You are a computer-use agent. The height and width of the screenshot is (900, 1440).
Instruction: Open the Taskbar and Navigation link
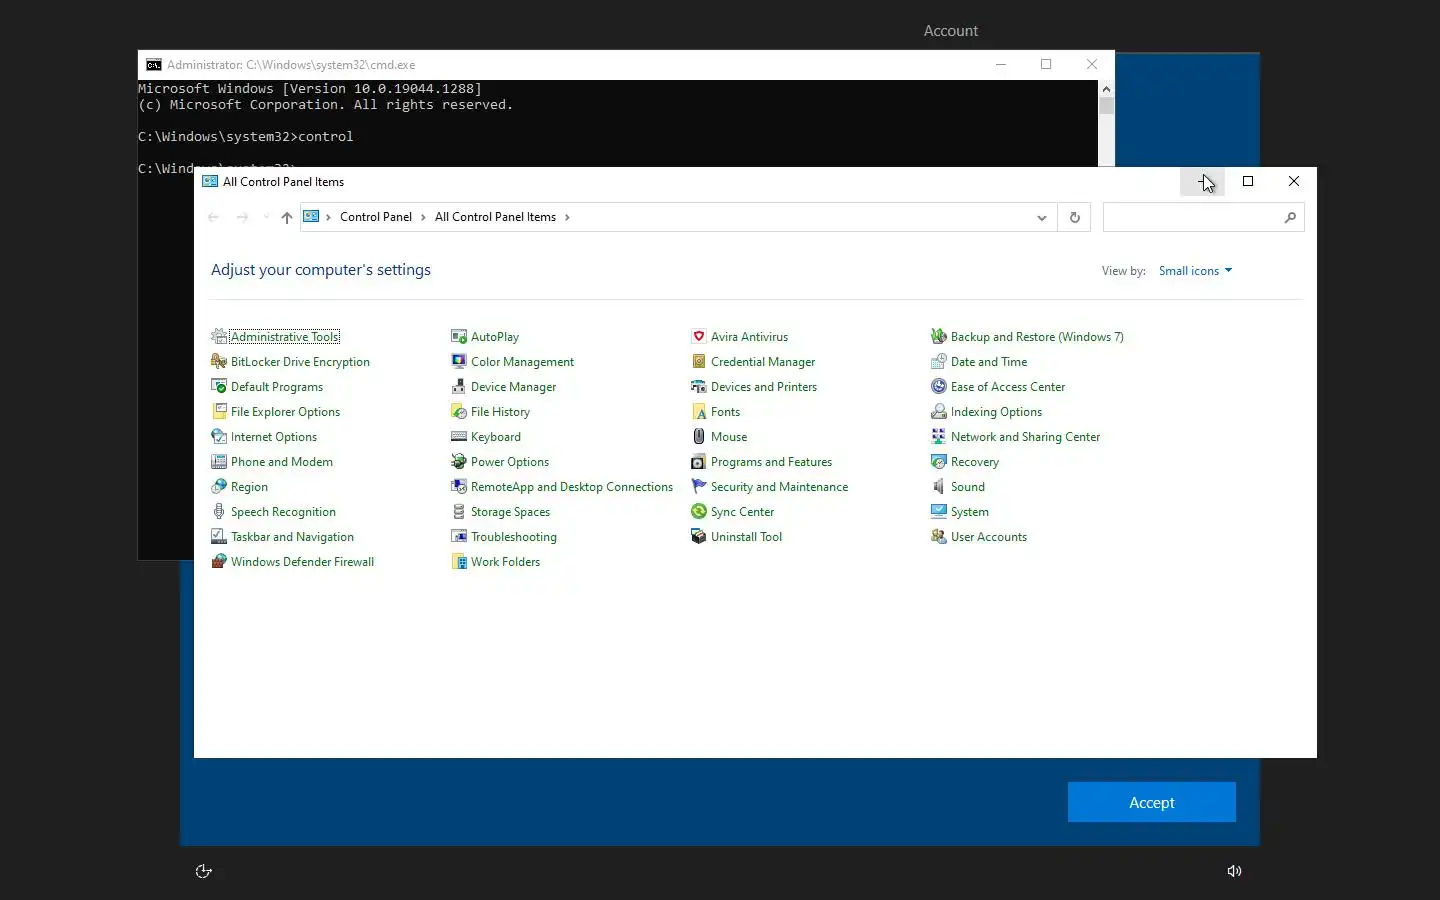[292, 537]
